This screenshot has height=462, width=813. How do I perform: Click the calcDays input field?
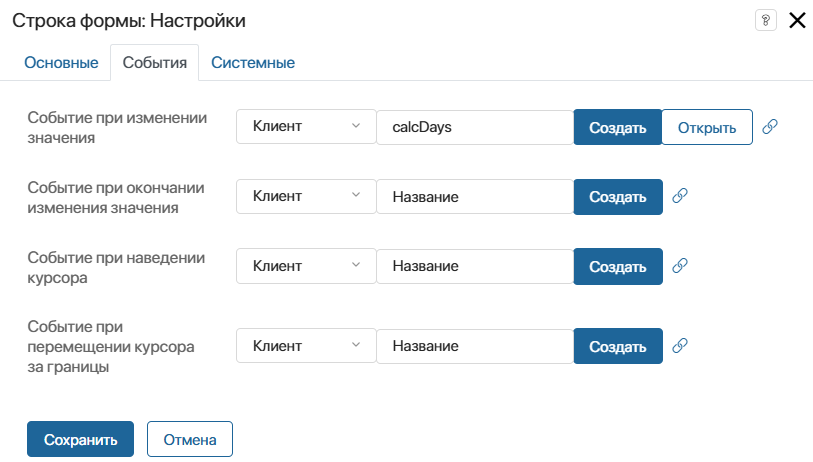(x=474, y=127)
